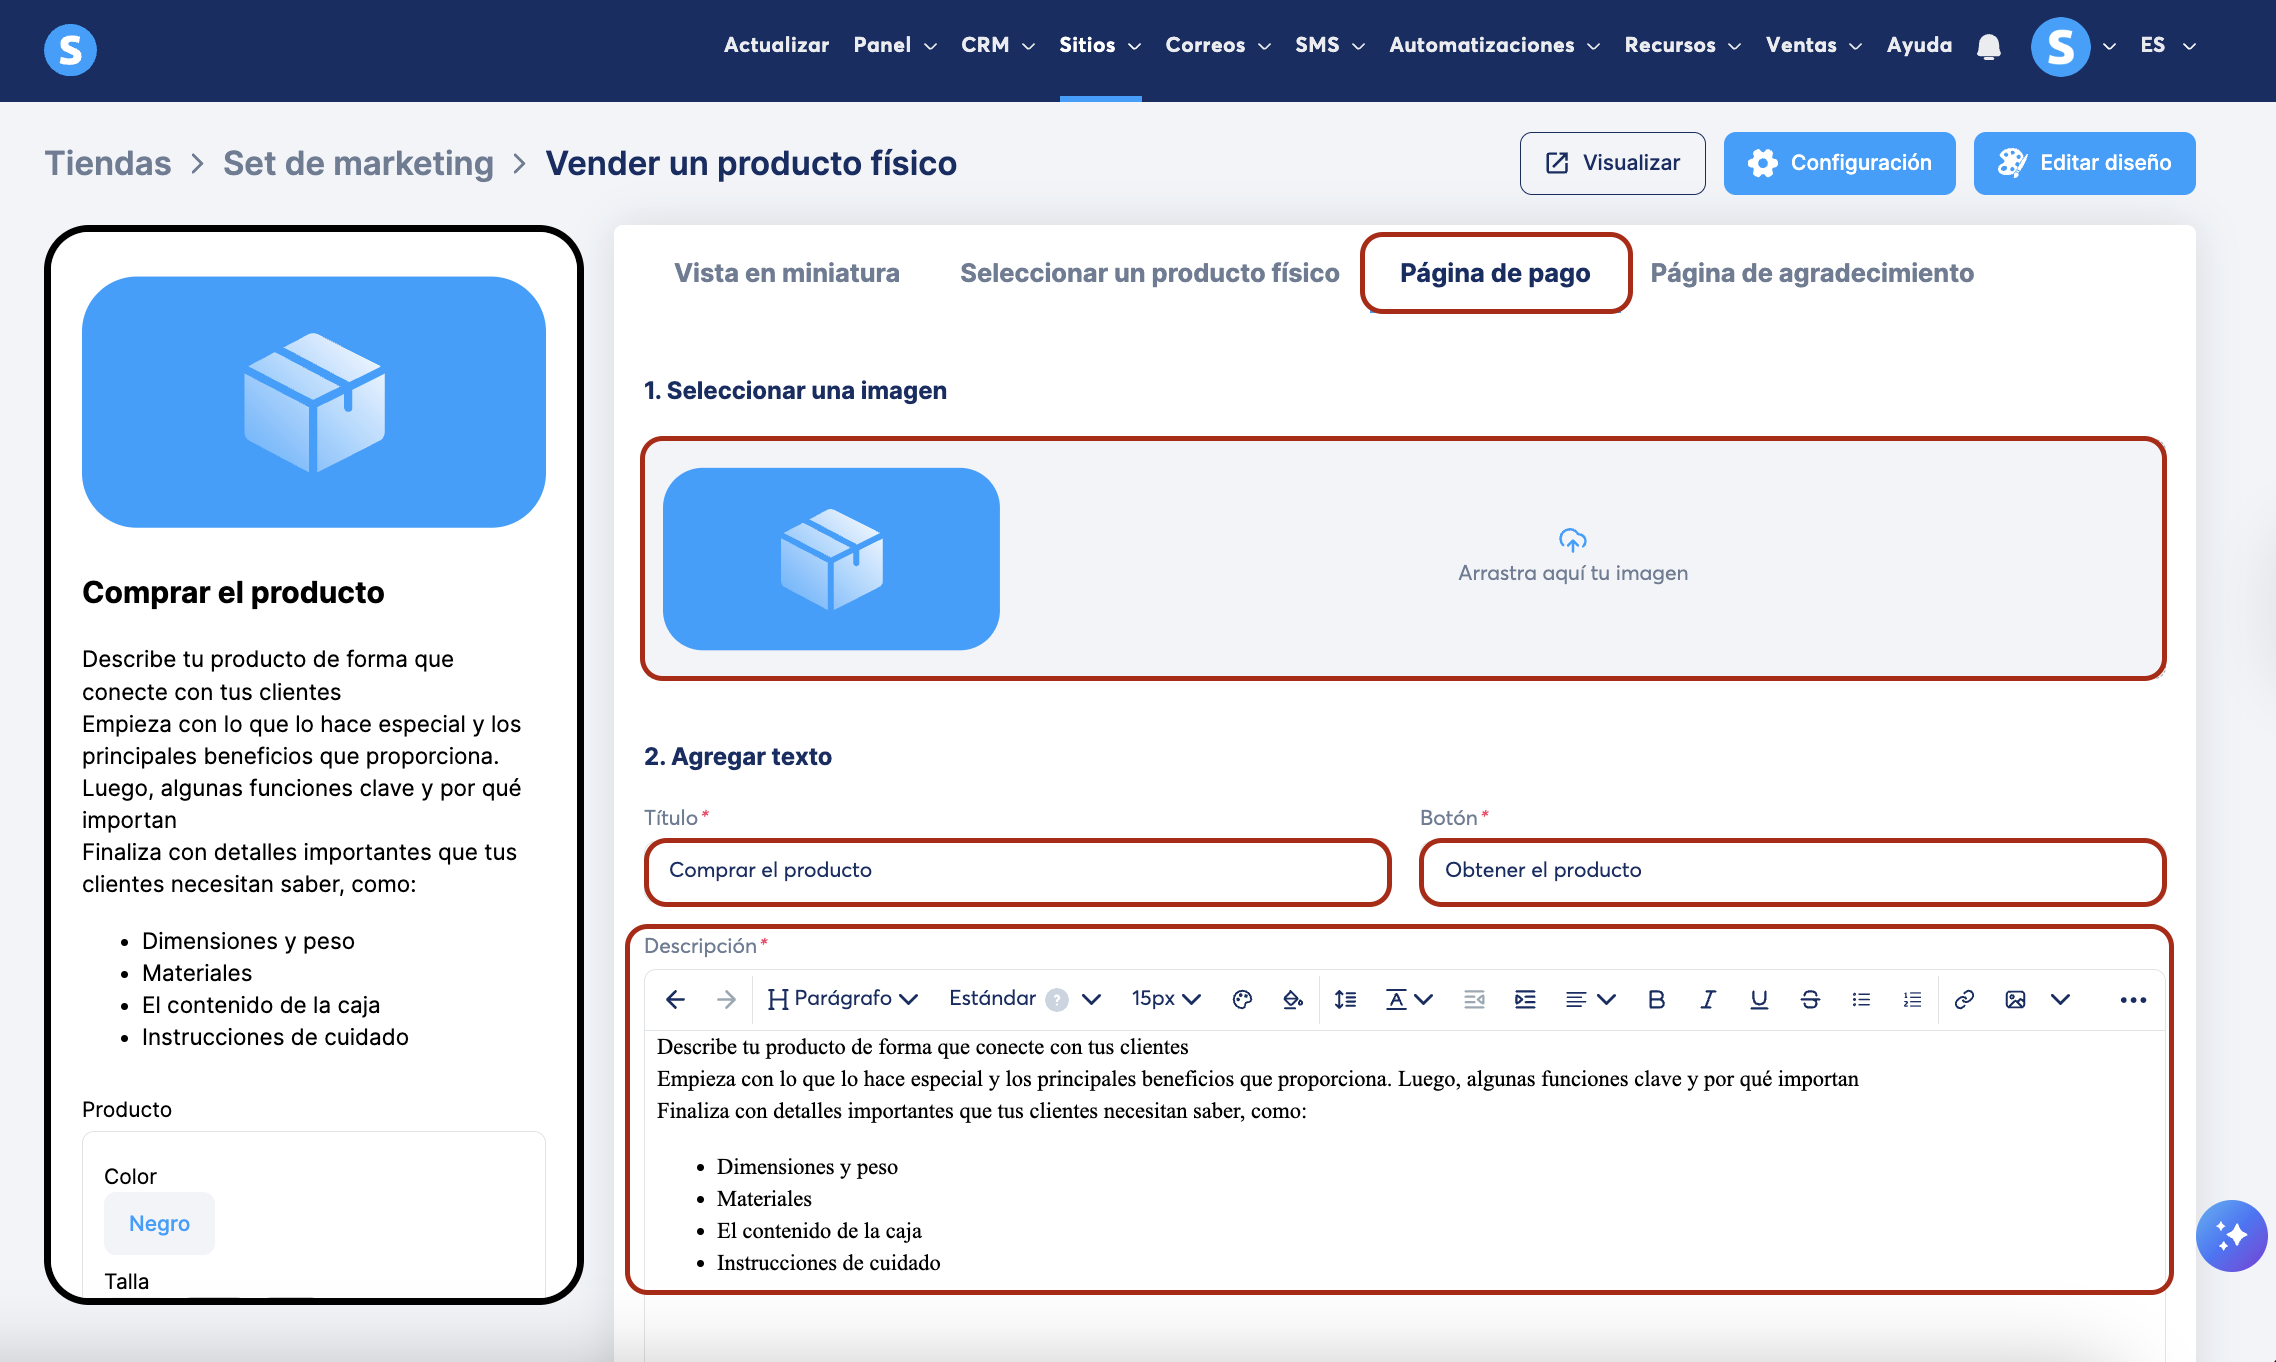This screenshot has height=1362, width=2276.
Task: Click the Título input field
Action: point(1017,870)
